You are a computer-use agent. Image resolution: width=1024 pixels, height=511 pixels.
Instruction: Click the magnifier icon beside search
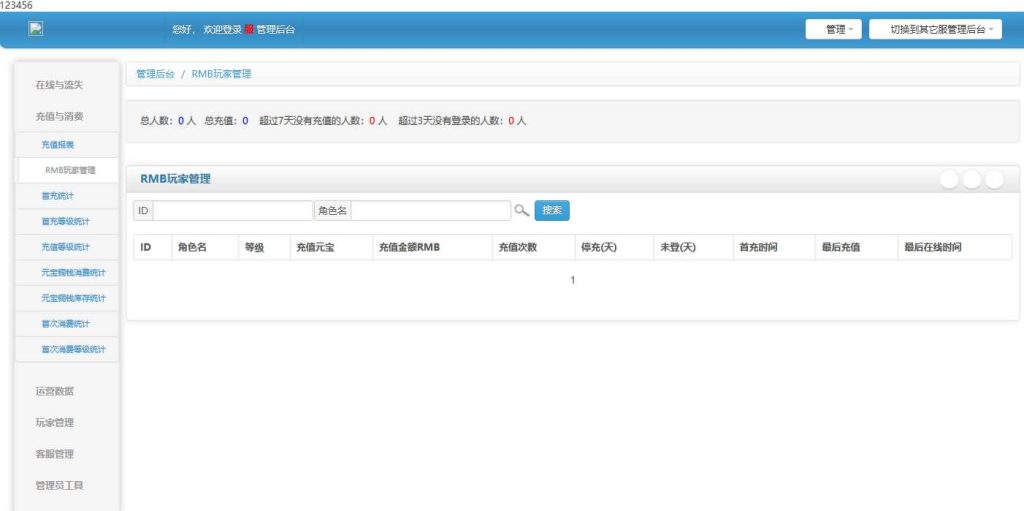point(521,211)
